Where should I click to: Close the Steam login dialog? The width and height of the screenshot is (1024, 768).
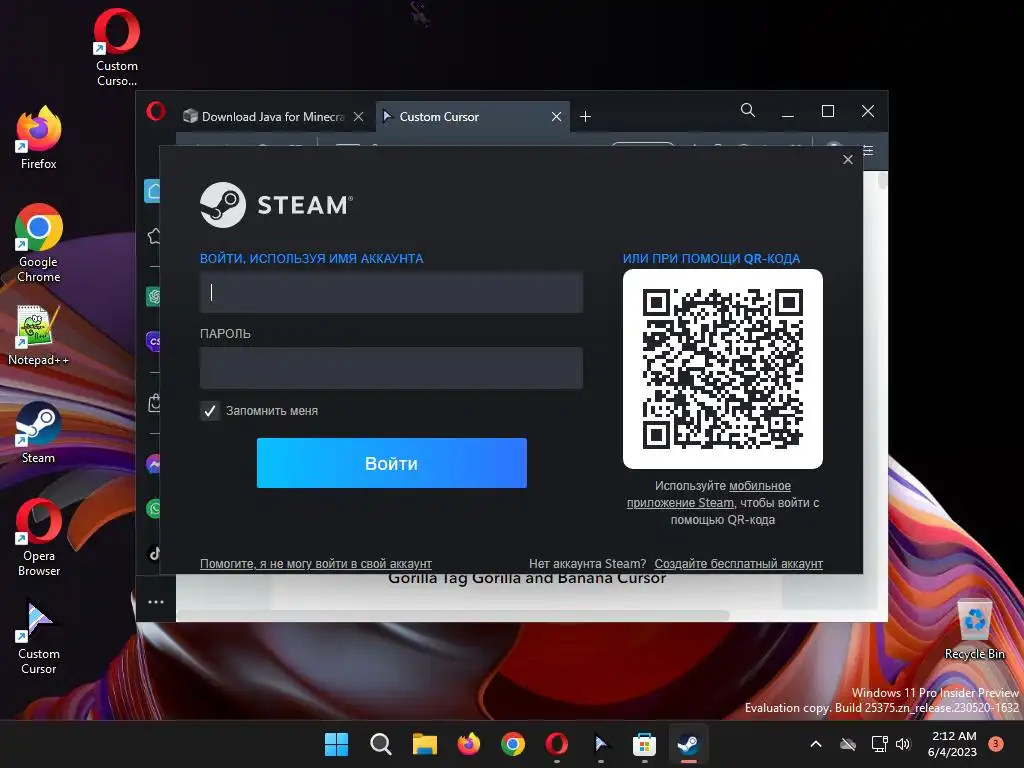848,159
